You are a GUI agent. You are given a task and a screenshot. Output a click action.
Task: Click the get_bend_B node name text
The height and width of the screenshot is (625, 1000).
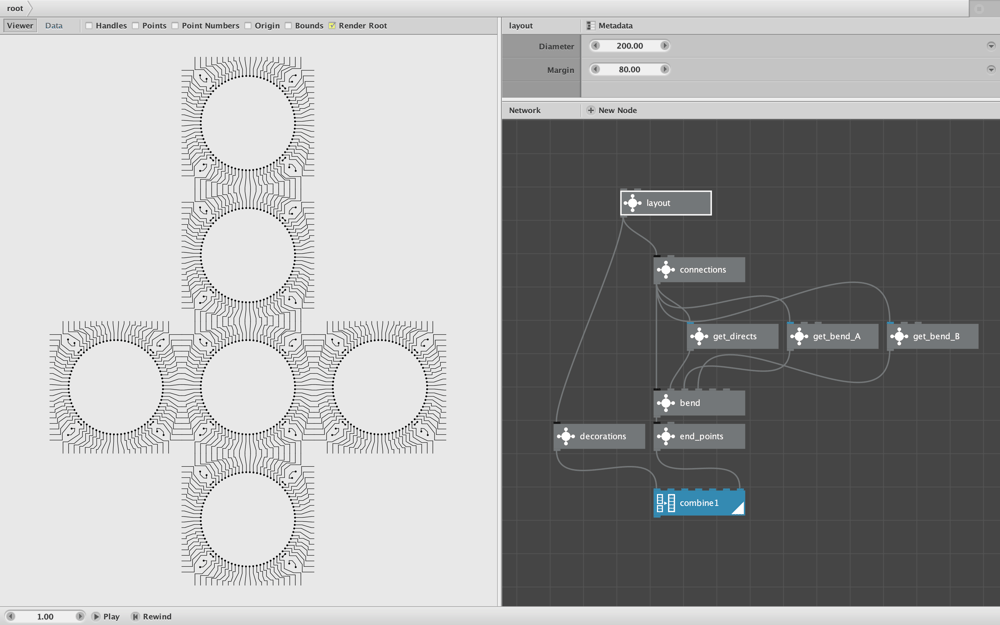click(x=936, y=336)
